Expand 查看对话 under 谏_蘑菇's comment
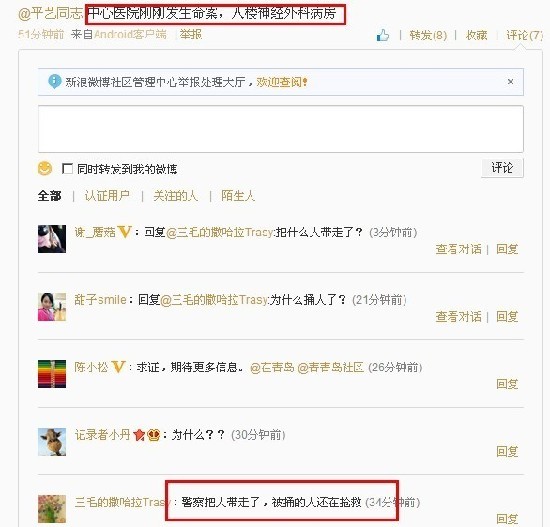The height and width of the screenshot is (527, 550). pos(458,249)
